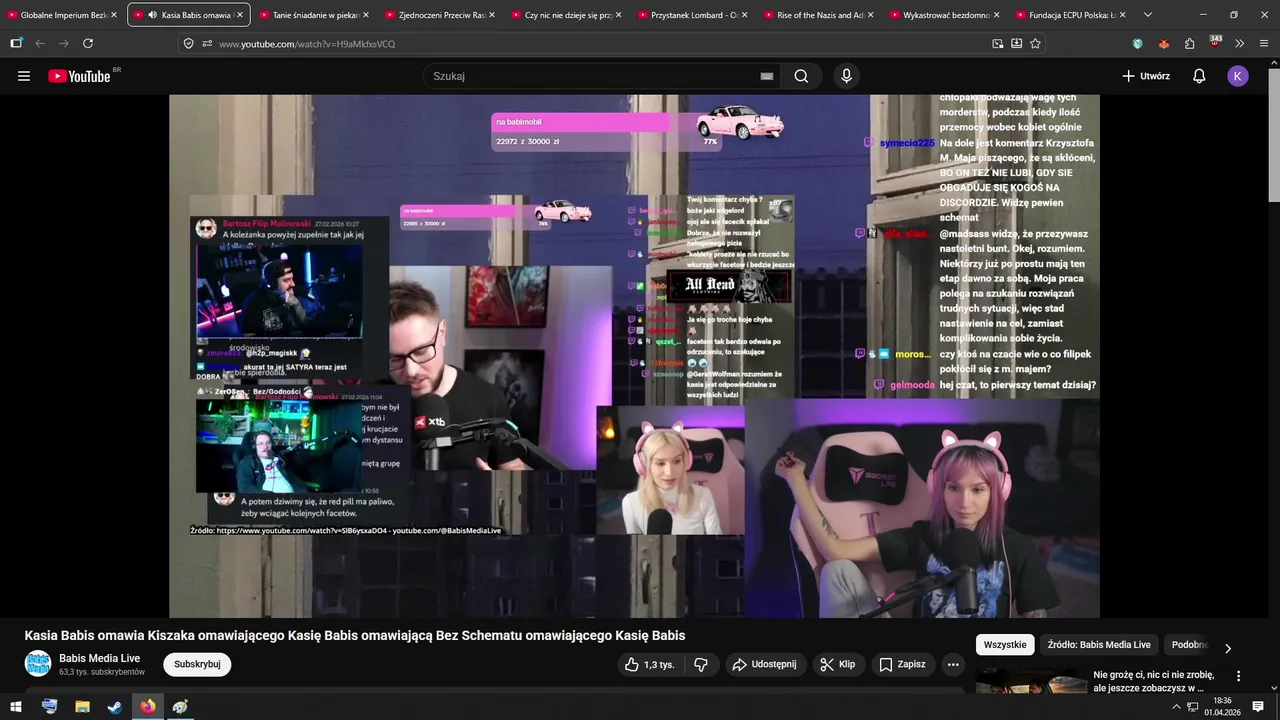Save the video with Zapisz
1280x720 pixels.
click(902, 664)
